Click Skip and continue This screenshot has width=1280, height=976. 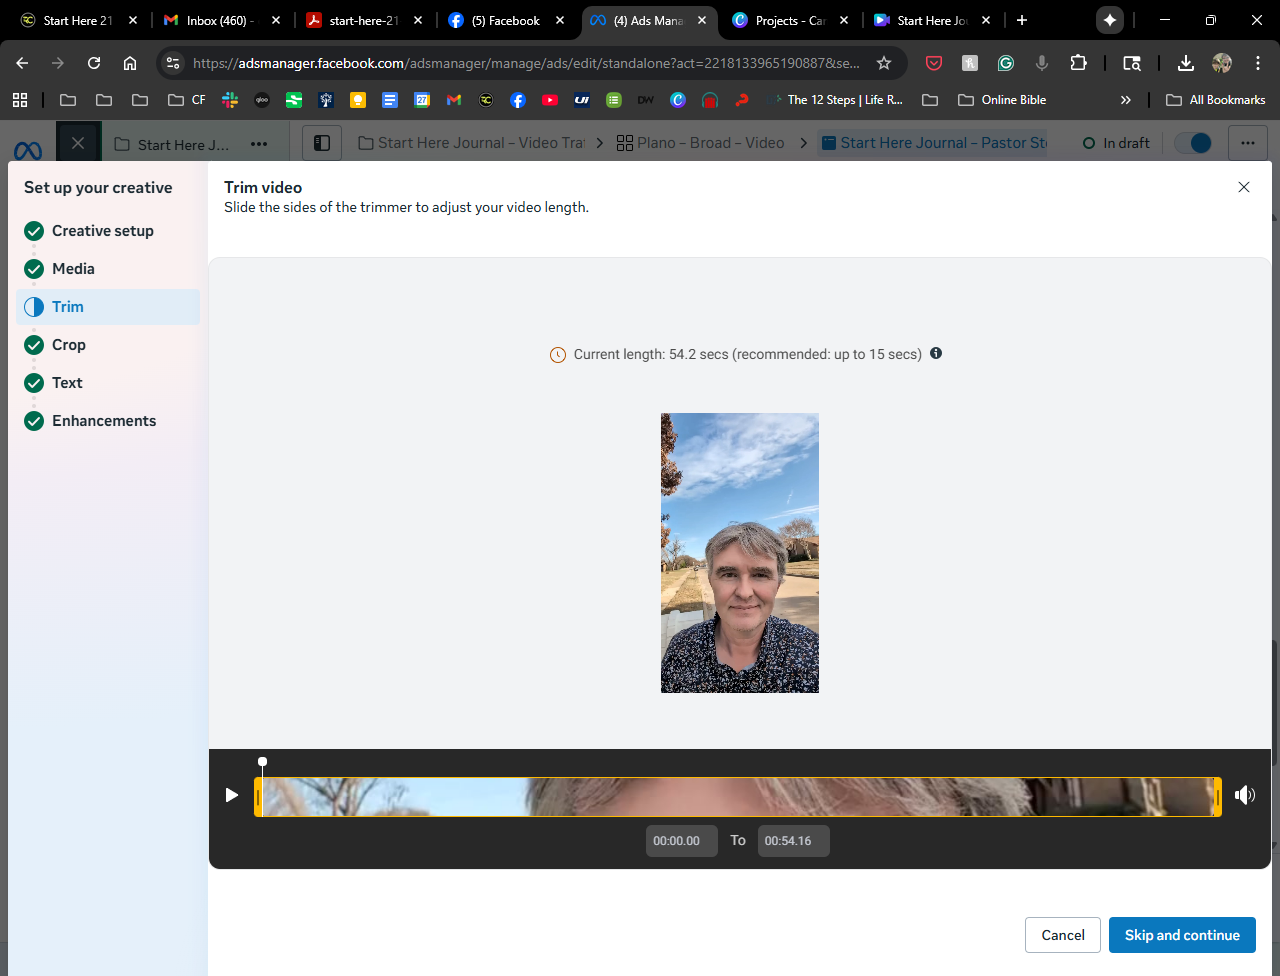pos(1182,935)
